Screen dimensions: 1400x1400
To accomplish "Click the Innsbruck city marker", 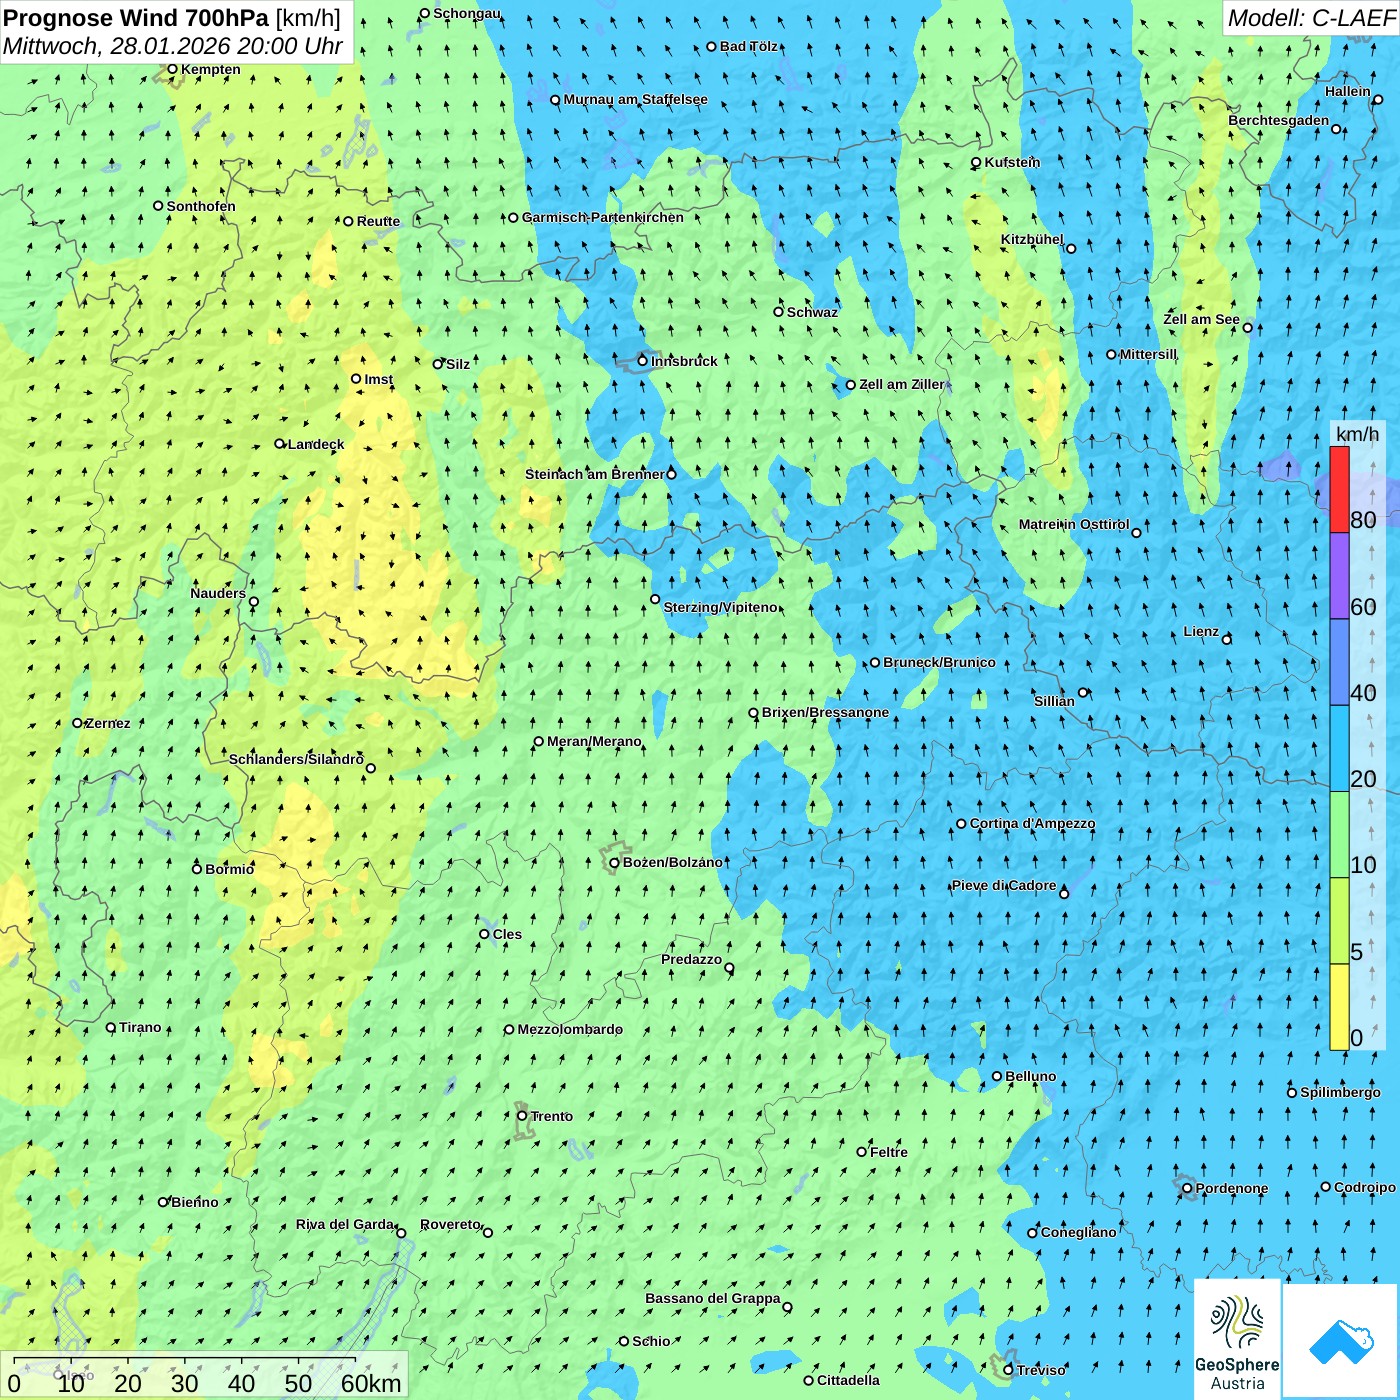I will tap(643, 361).
